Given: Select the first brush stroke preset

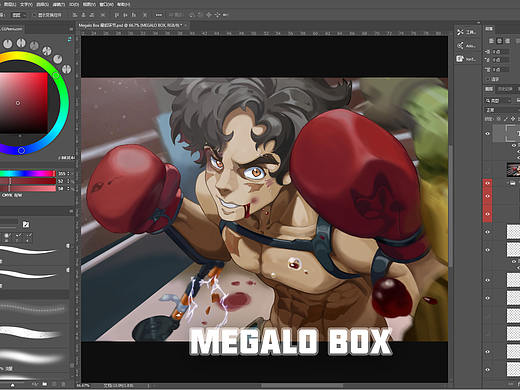Looking at the screenshot, I should (28, 250).
